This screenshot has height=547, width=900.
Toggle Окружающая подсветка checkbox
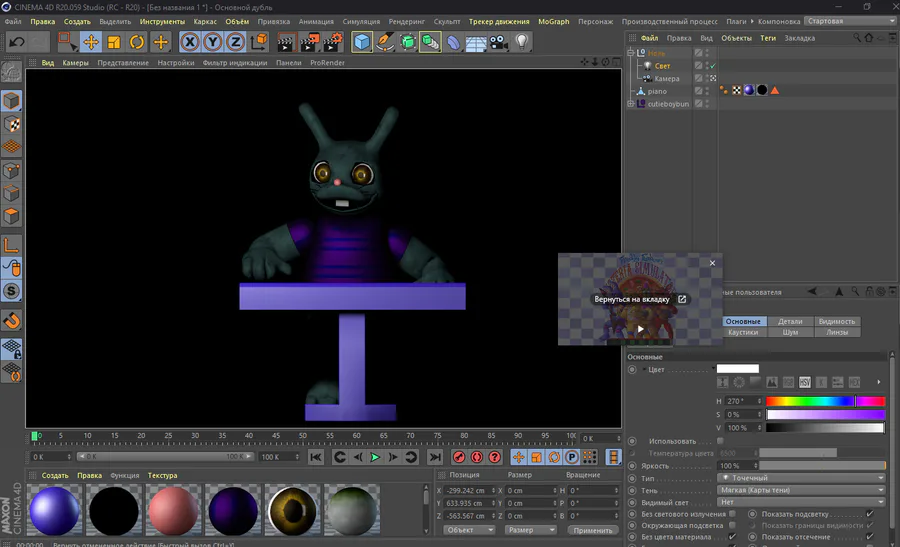pos(732,525)
